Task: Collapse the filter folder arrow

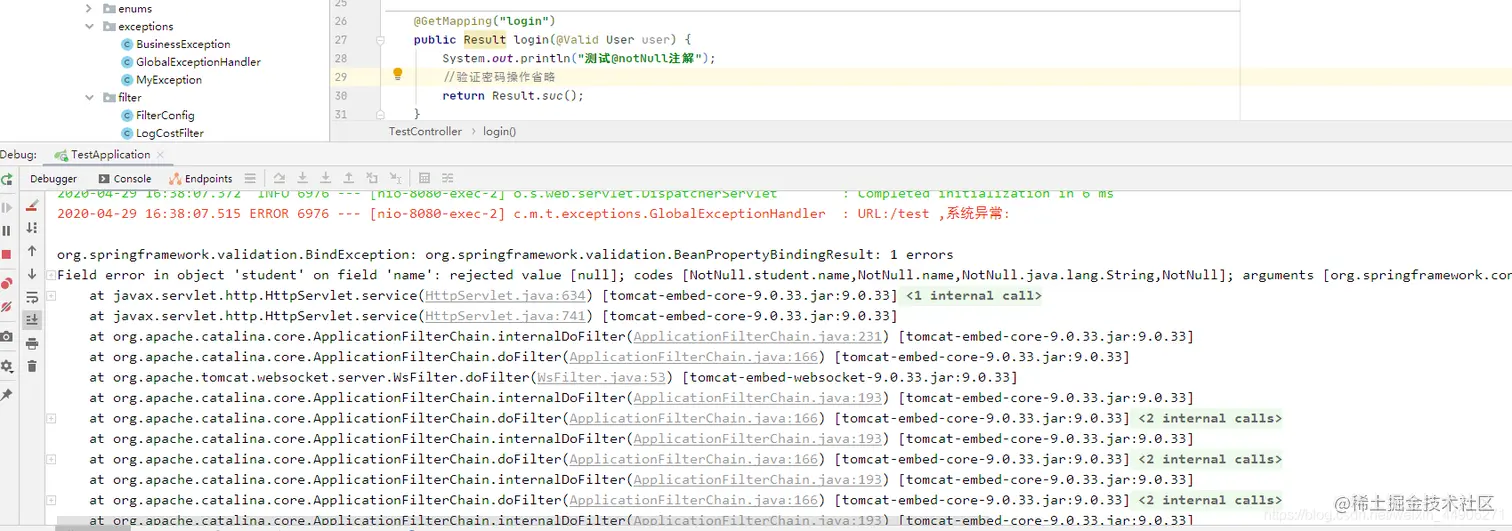Action: pyautogui.click(x=89, y=98)
